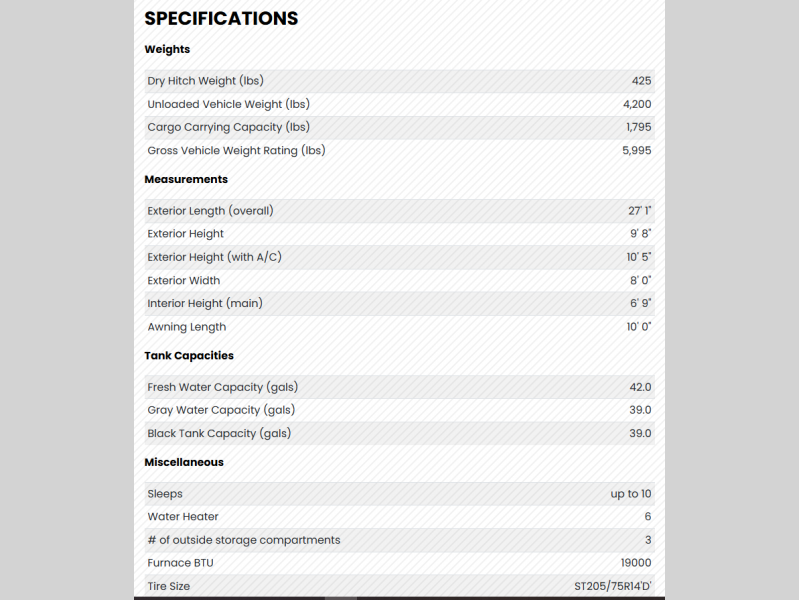Image resolution: width=799 pixels, height=600 pixels.
Task: Click the Unloaded Vehicle Weight value 4,200
Action: coord(637,104)
